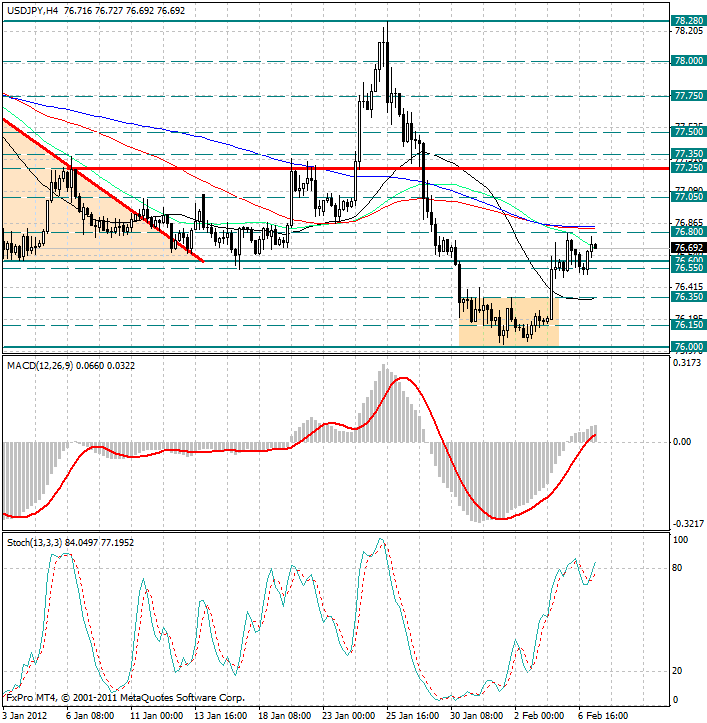Click the 78.280 price level label
This screenshot has width=707, height=723.
tap(689, 21)
